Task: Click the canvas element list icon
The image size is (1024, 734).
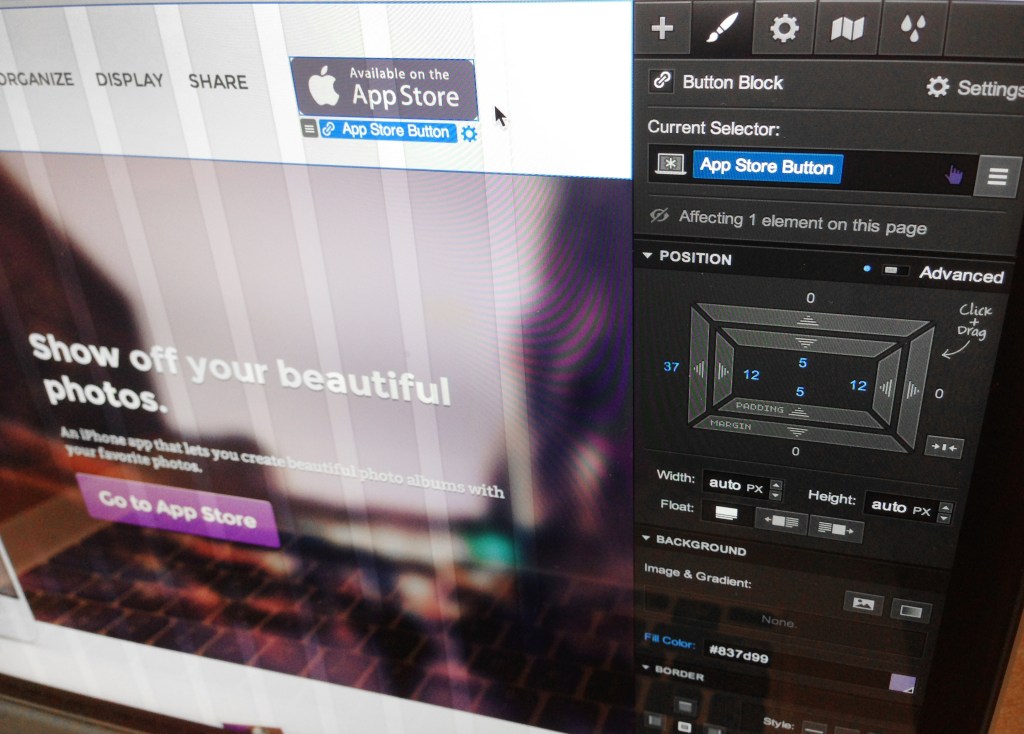Action: point(310,129)
